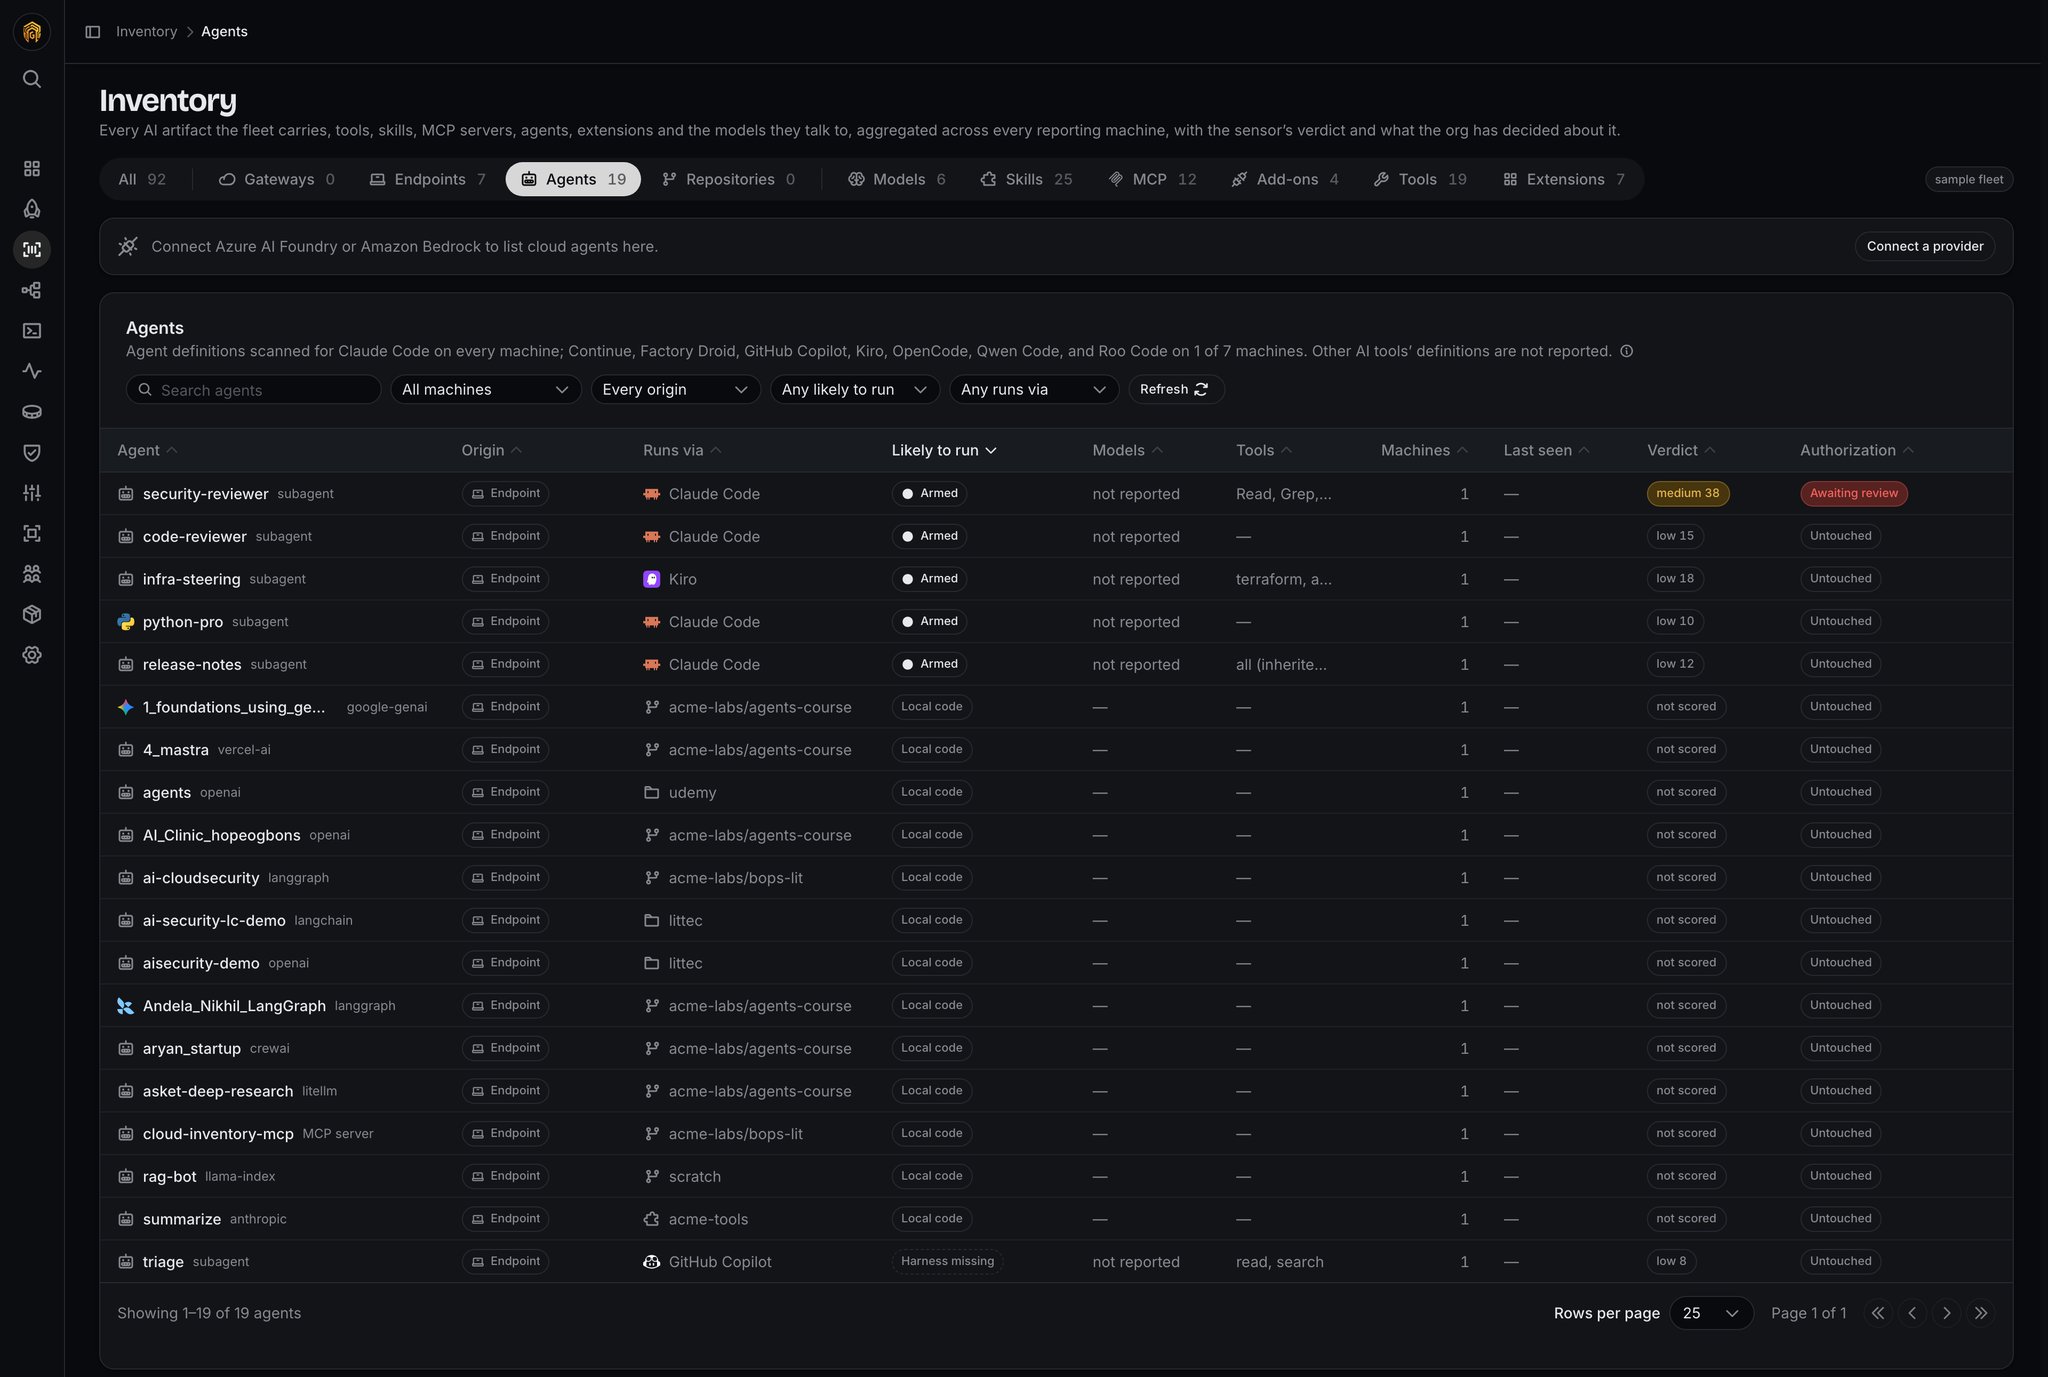Screen dimensions: 2048x1377
Task: Click the app logo at top of sidebar
Action: (32, 32)
